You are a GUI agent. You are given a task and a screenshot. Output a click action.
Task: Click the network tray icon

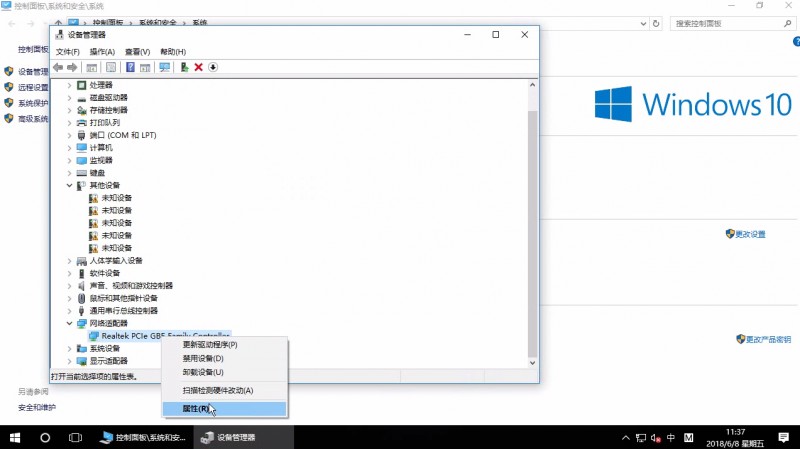pyautogui.click(x=641, y=438)
